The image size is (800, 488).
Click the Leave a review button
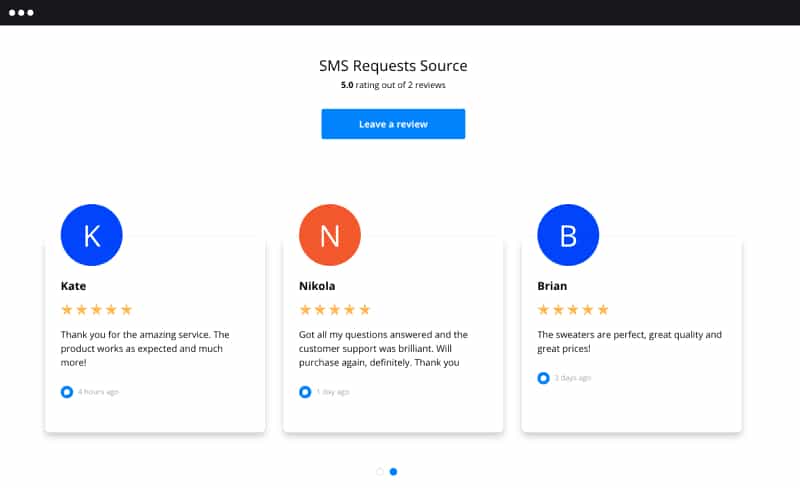coord(393,124)
